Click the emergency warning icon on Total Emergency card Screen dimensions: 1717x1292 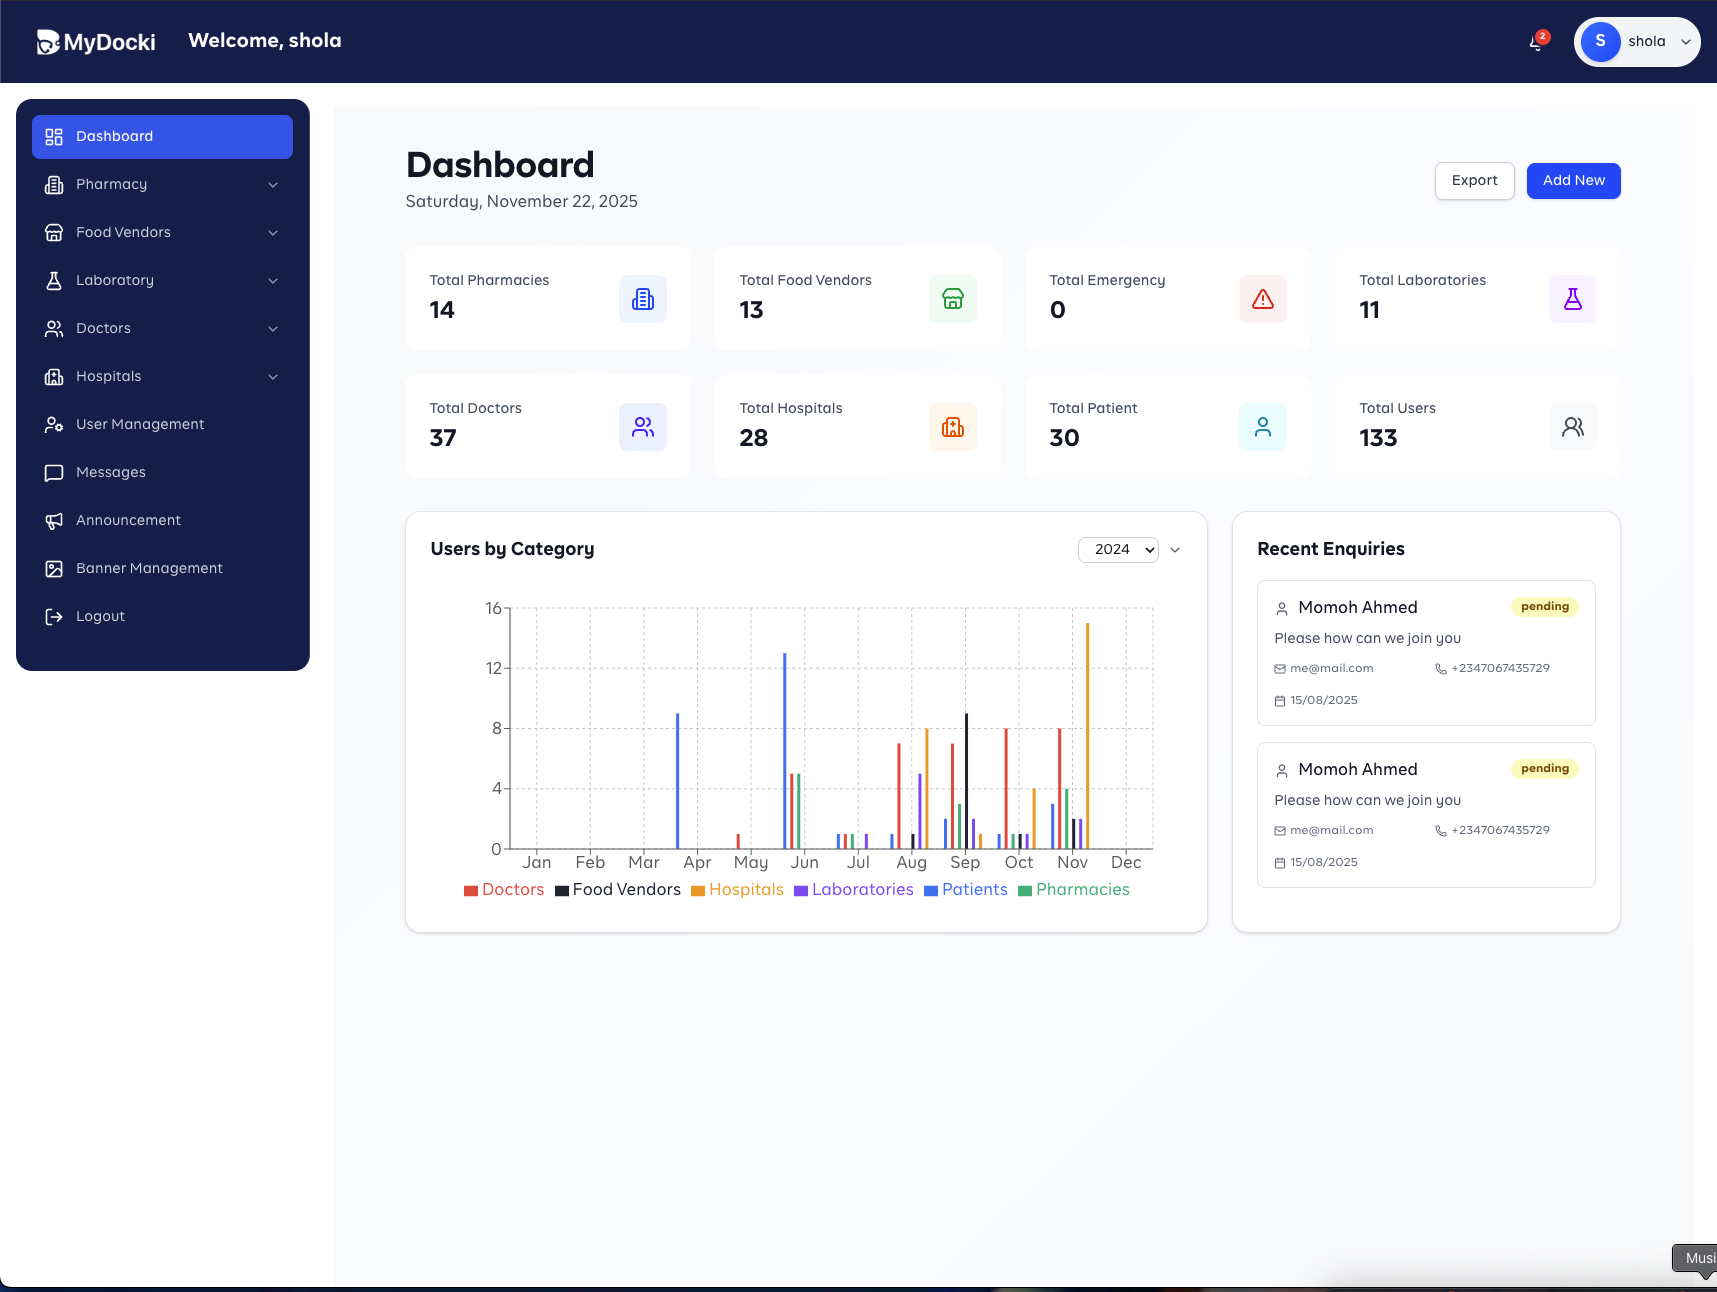click(x=1262, y=298)
